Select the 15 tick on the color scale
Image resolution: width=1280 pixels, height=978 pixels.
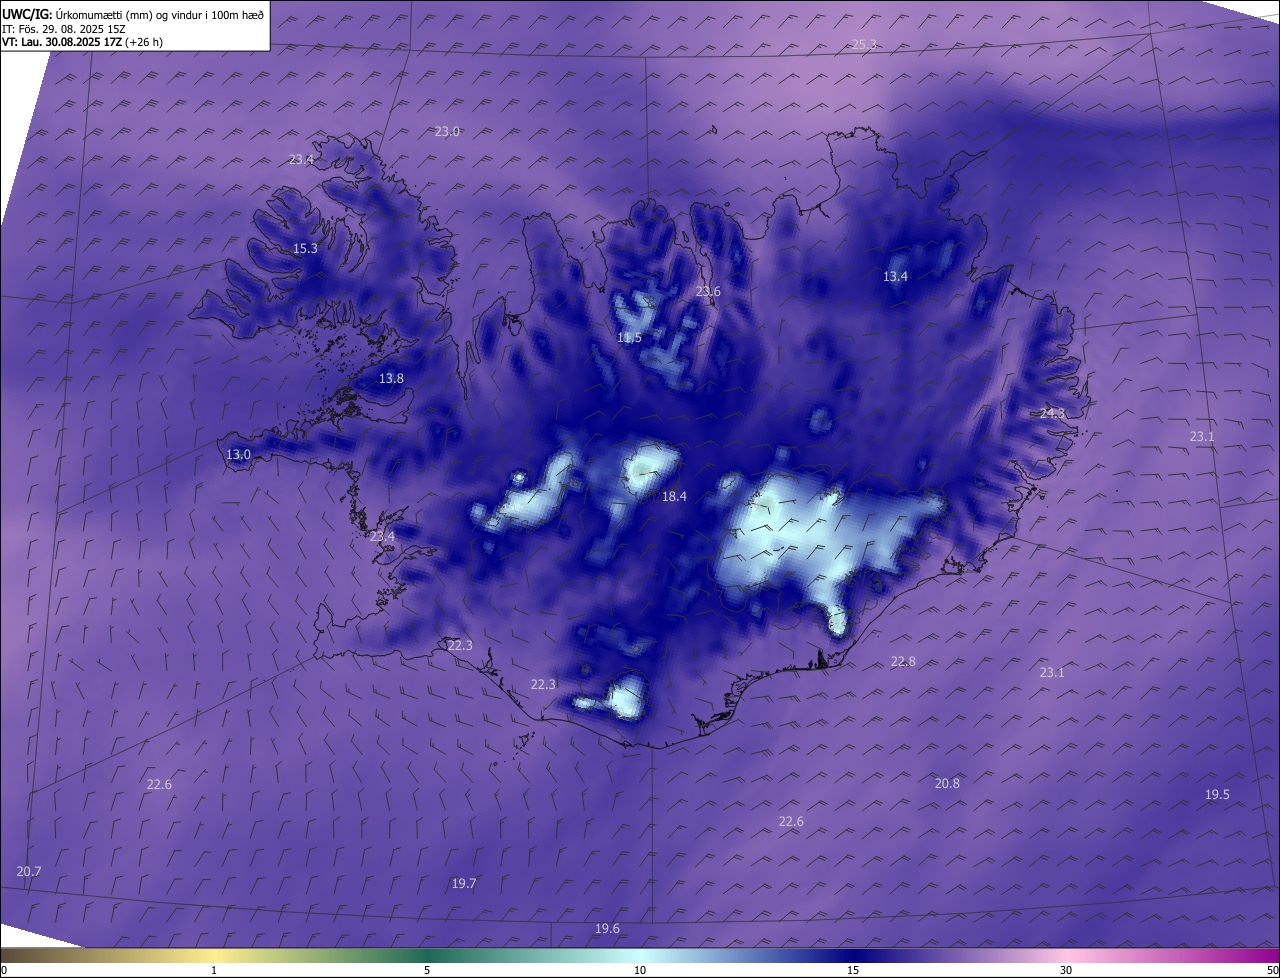[x=853, y=970]
